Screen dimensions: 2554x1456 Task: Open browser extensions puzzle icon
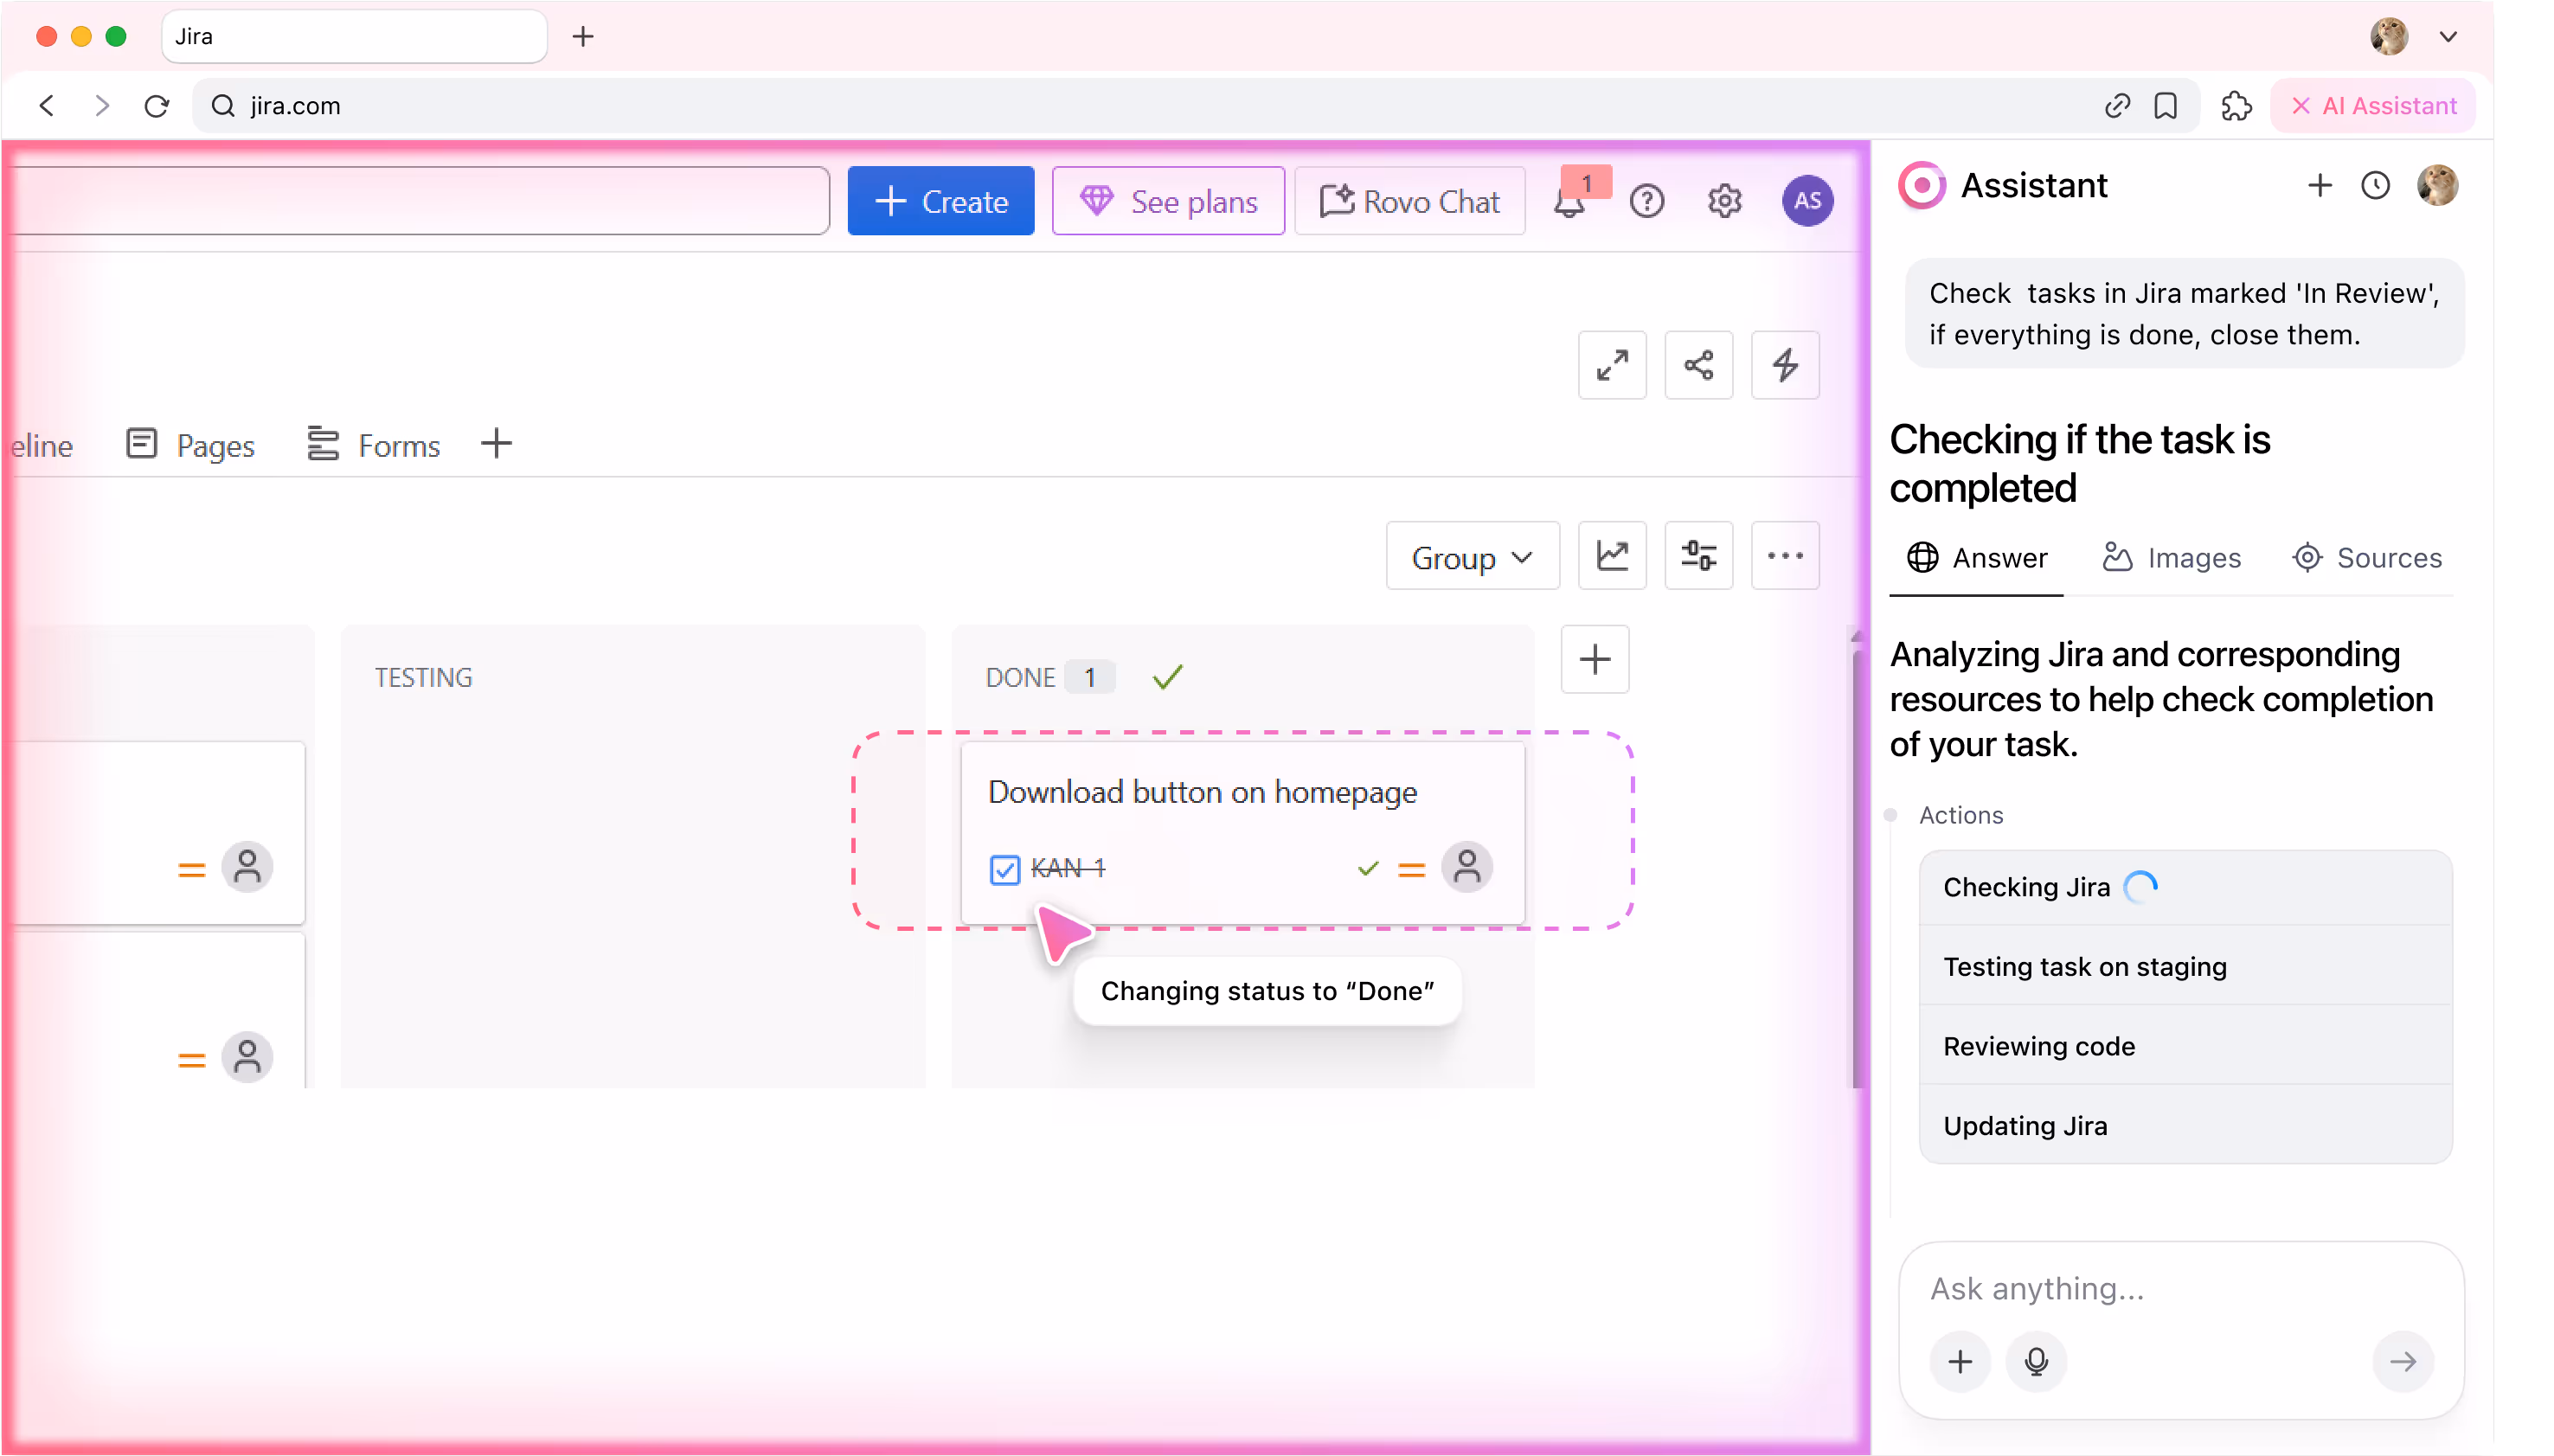[x=2235, y=105]
